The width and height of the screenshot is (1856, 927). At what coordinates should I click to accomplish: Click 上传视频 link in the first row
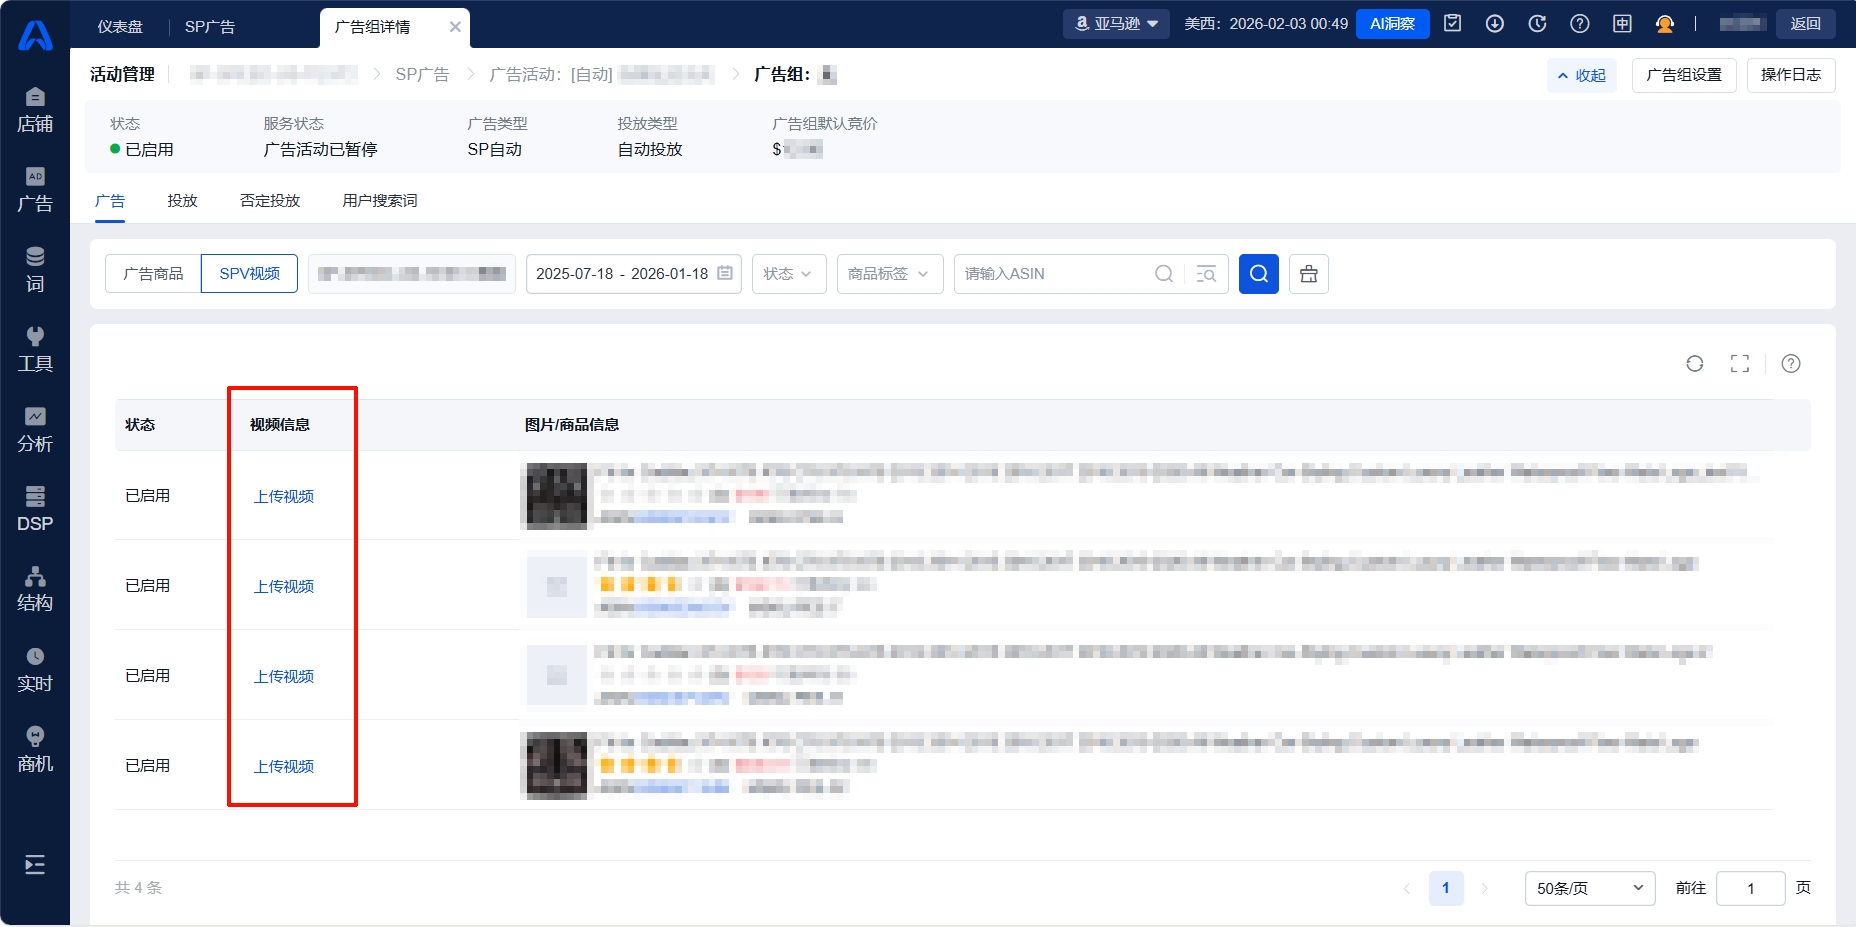point(284,497)
